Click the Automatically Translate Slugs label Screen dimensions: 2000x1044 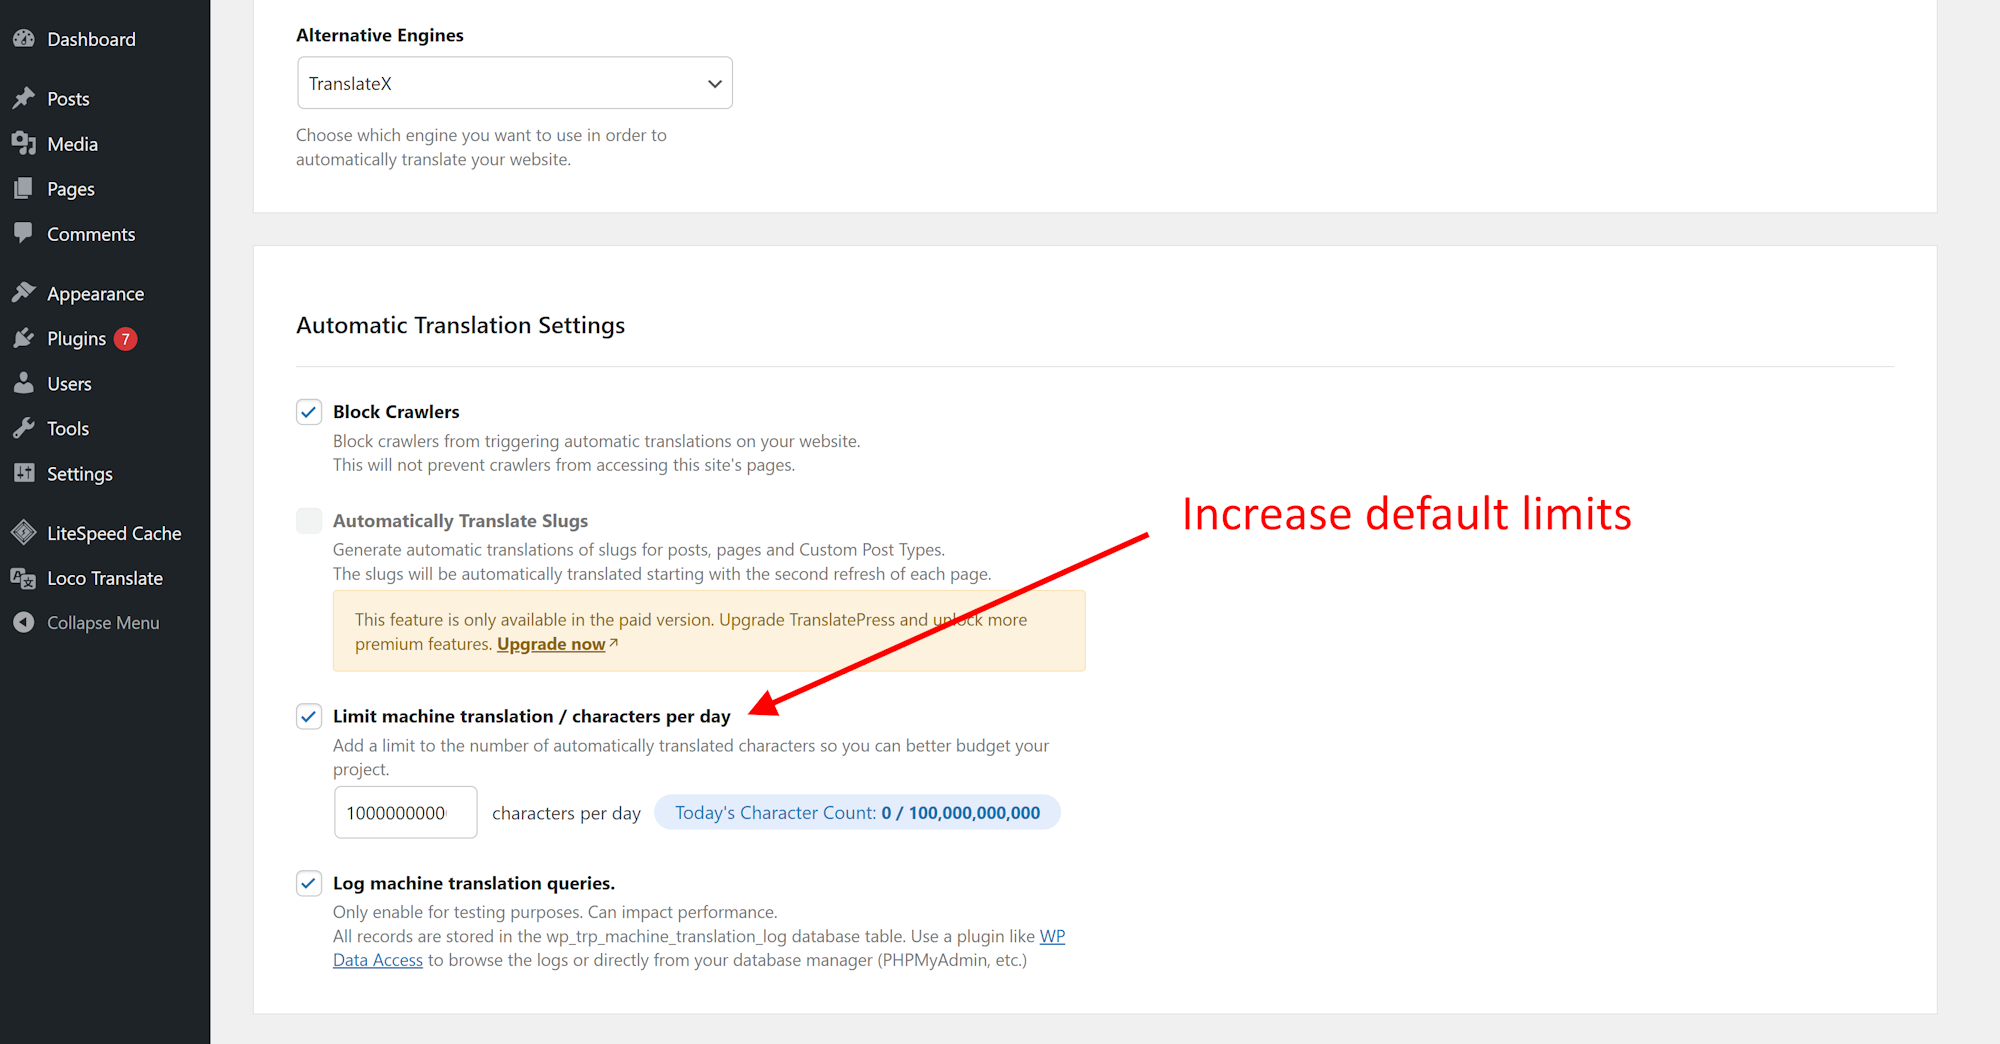click(460, 521)
